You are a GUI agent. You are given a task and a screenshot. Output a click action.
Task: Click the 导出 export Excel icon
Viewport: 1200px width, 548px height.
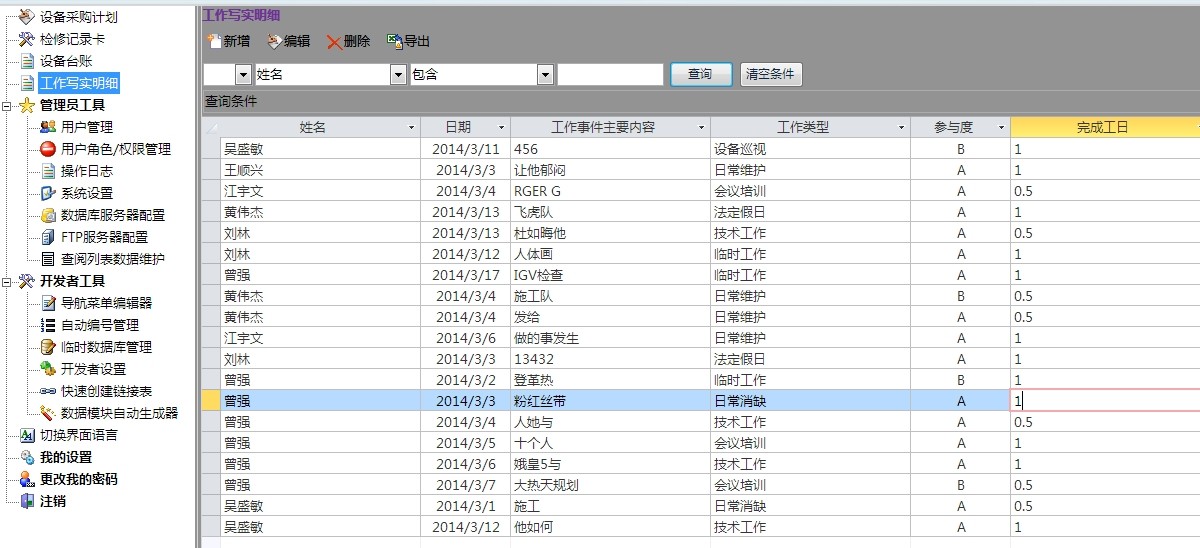click(x=394, y=41)
